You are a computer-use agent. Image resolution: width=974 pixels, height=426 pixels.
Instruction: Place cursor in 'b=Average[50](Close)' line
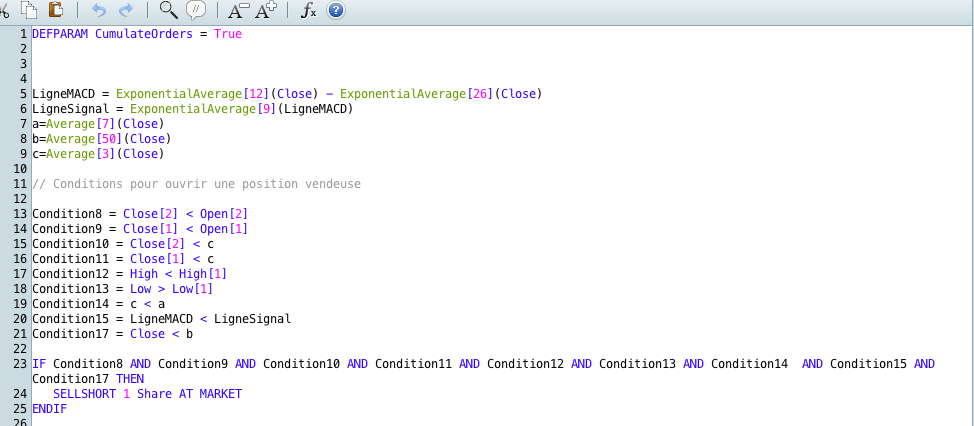coord(102,138)
